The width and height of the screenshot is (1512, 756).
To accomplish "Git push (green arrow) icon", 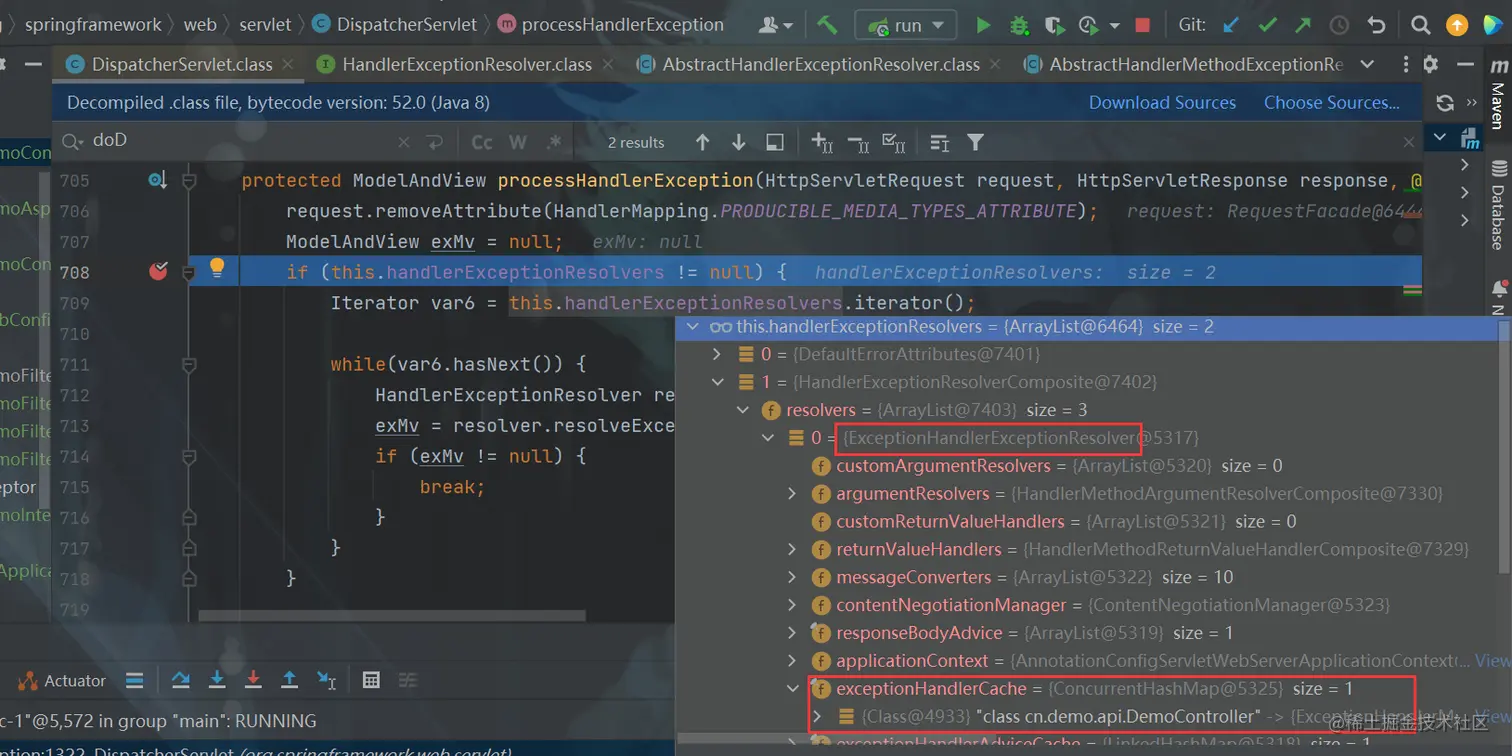I will [1303, 25].
